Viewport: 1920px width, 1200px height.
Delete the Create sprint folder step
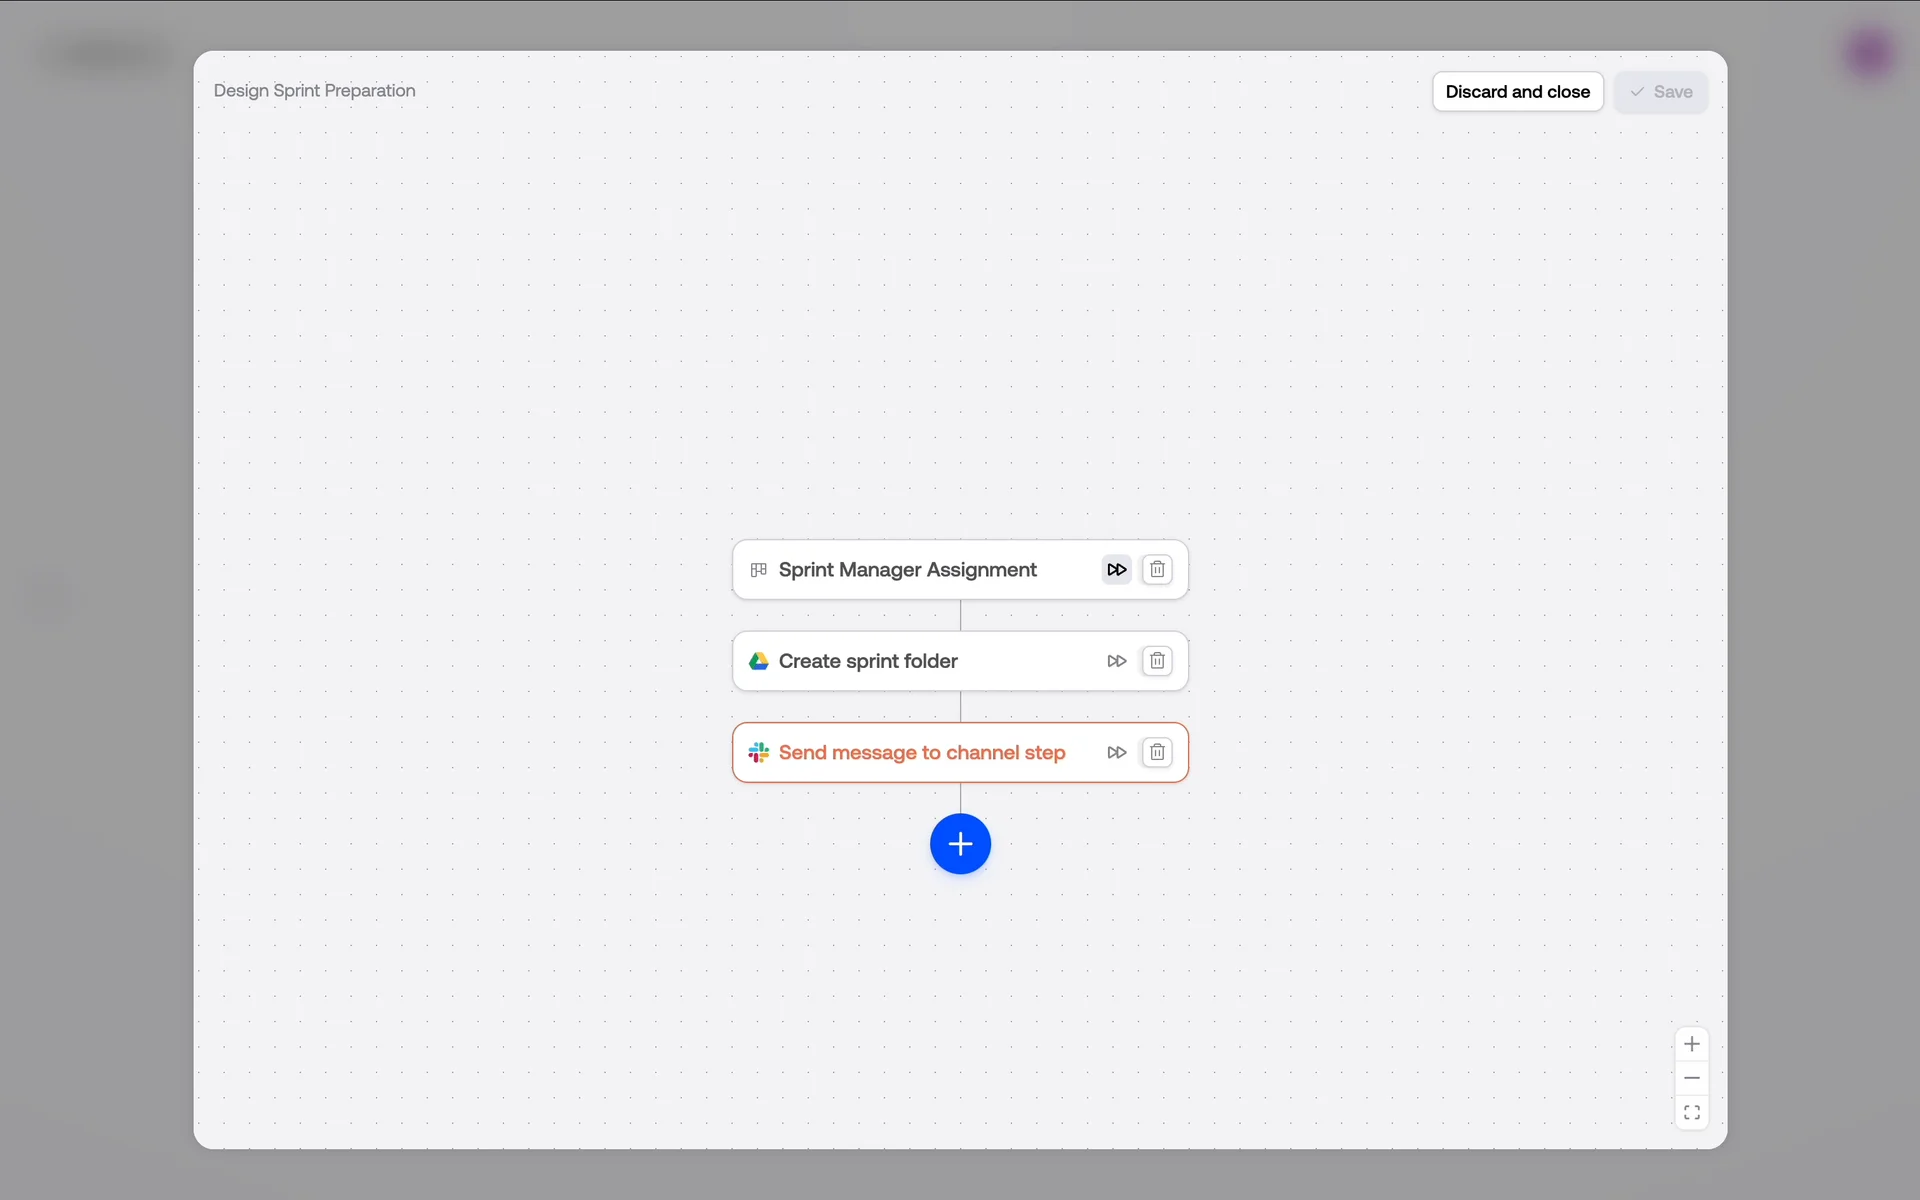pyautogui.click(x=1157, y=661)
